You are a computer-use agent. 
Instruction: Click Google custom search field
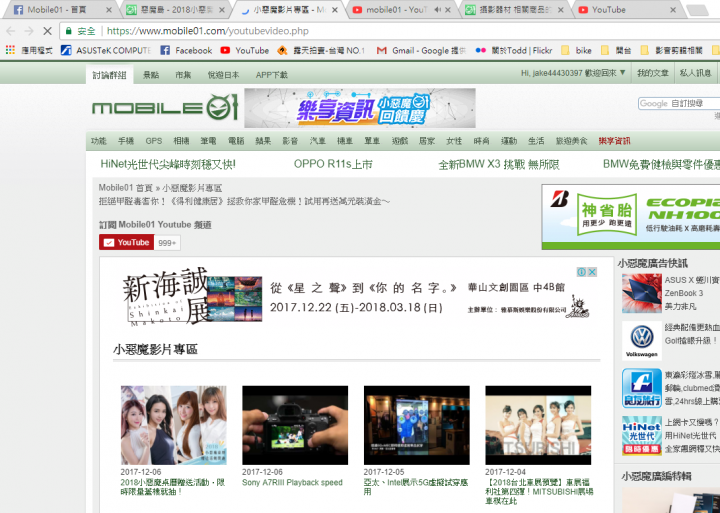679,103
